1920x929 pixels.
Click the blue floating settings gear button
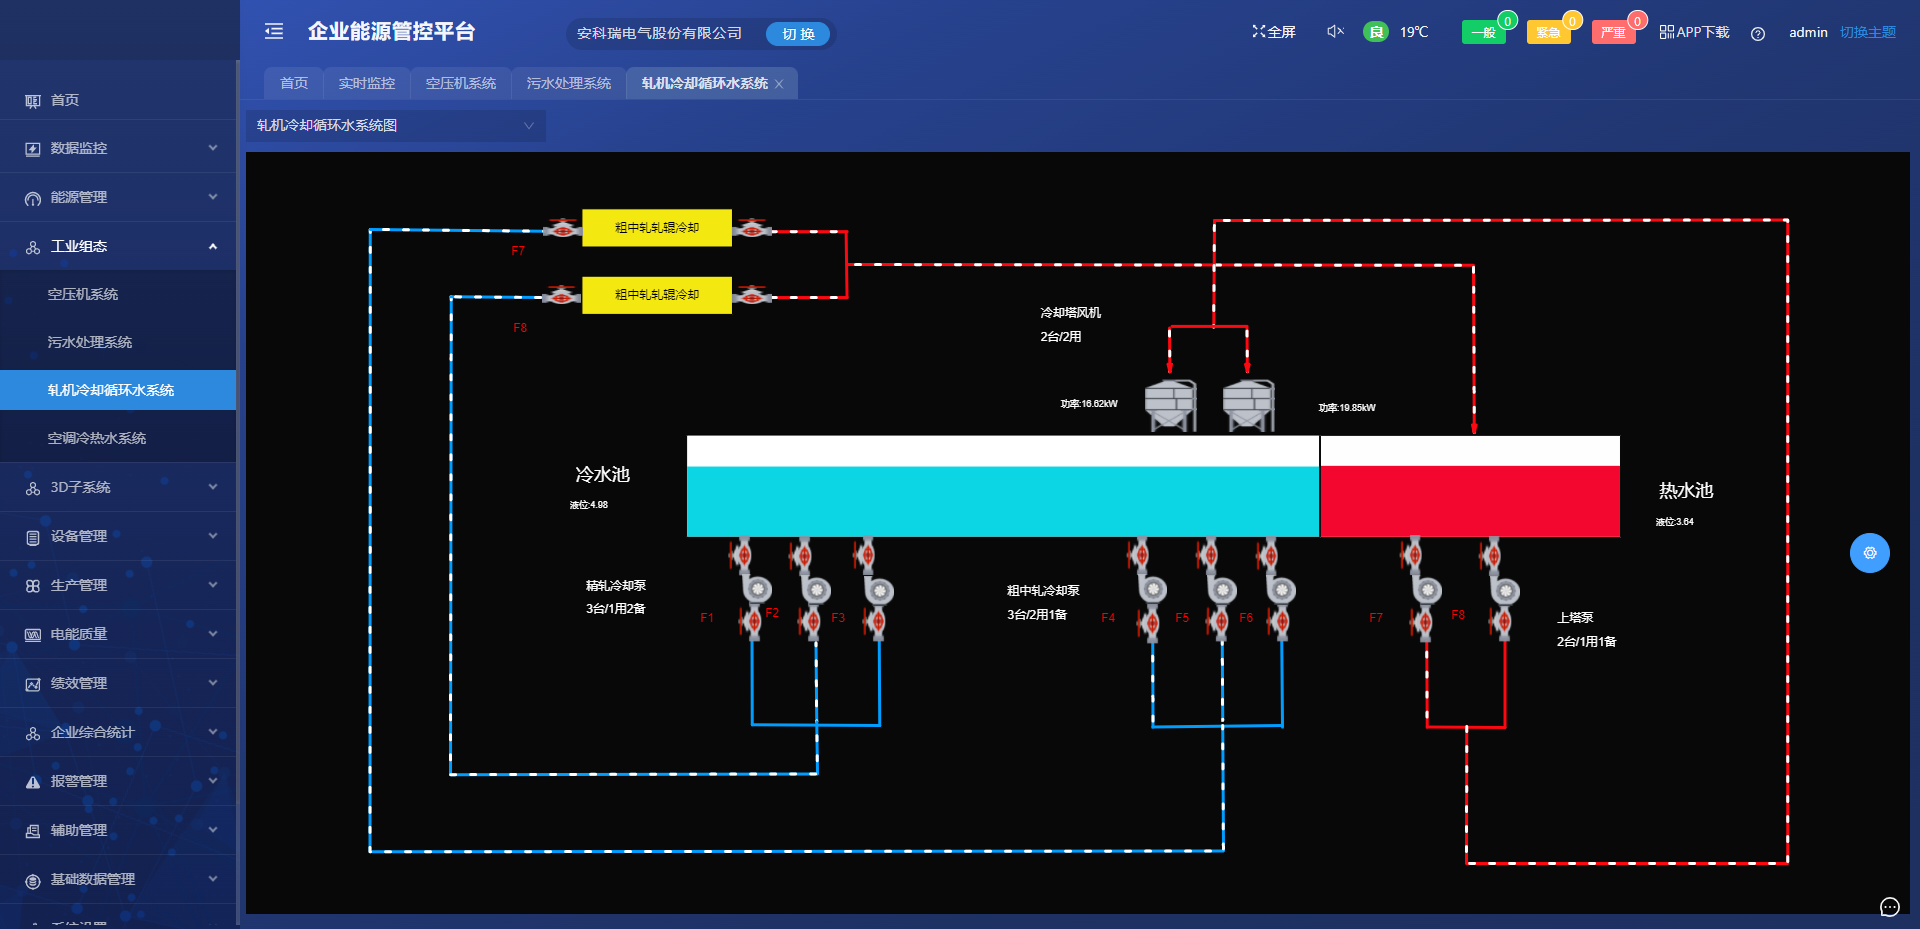click(x=1870, y=553)
